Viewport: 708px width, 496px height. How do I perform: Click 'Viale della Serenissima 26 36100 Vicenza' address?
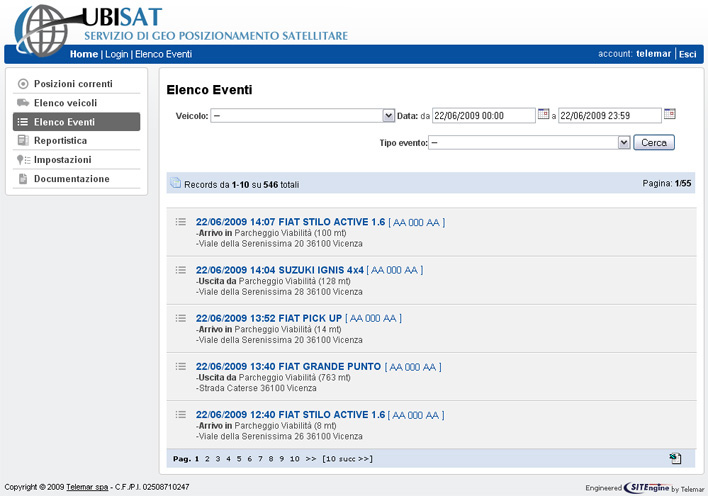coord(280,436)
